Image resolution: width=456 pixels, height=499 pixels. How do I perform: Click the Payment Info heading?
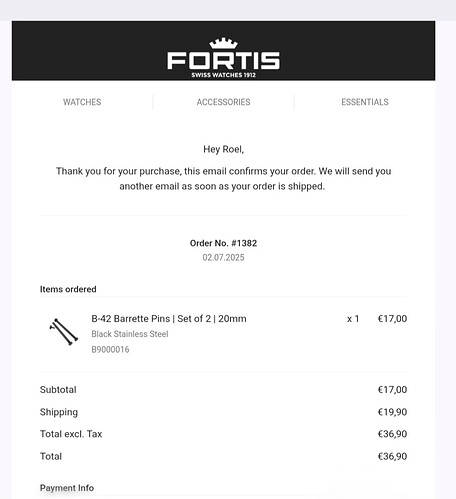coord(67,488)
